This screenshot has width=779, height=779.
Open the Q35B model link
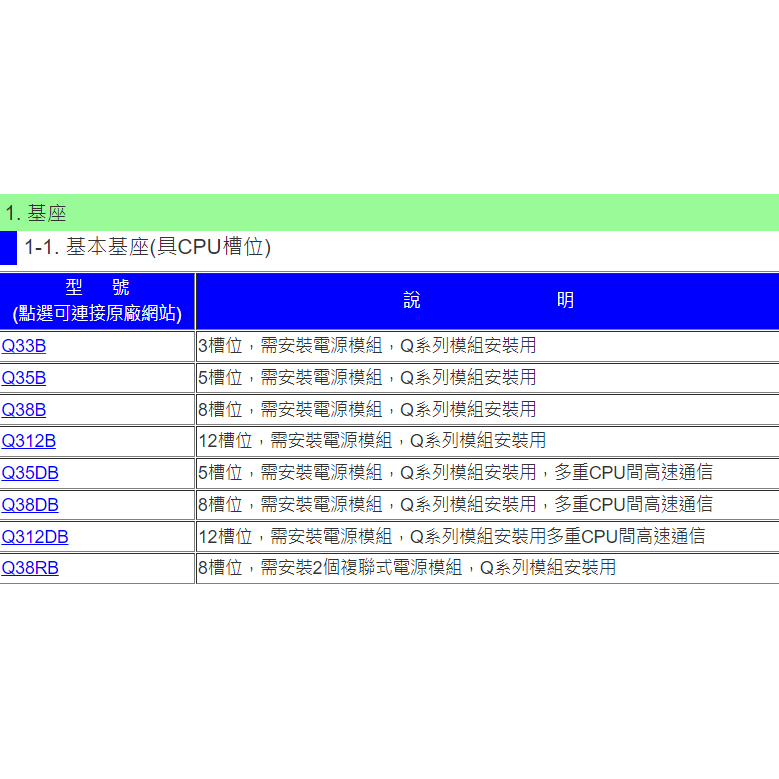(24, 378)
